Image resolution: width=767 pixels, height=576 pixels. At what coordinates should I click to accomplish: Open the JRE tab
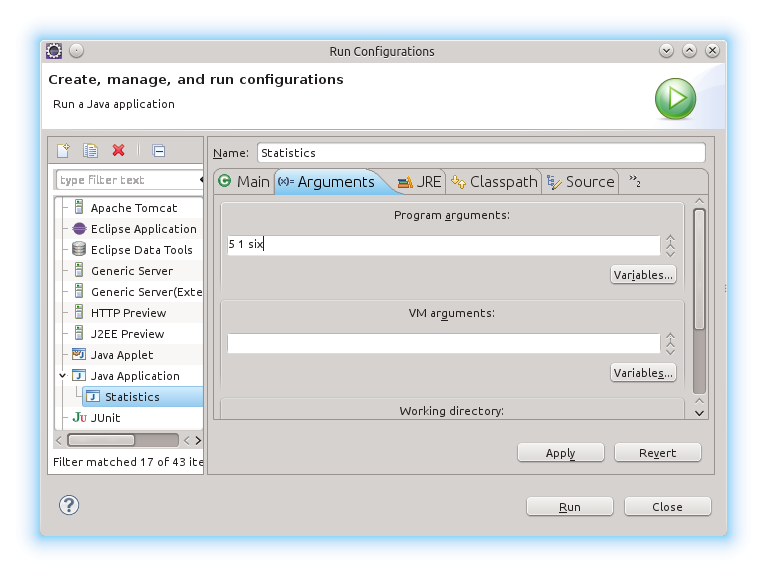419,181
